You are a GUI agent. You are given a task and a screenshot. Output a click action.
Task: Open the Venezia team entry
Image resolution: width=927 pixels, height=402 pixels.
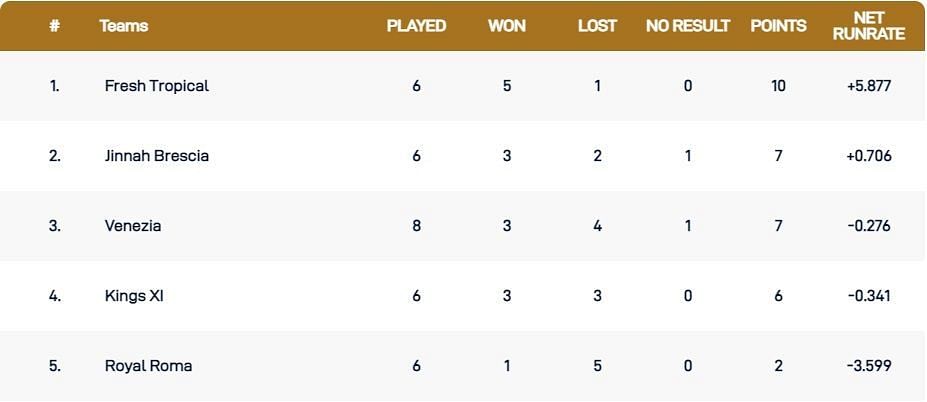pyautogui.click(x=133, y=226)
